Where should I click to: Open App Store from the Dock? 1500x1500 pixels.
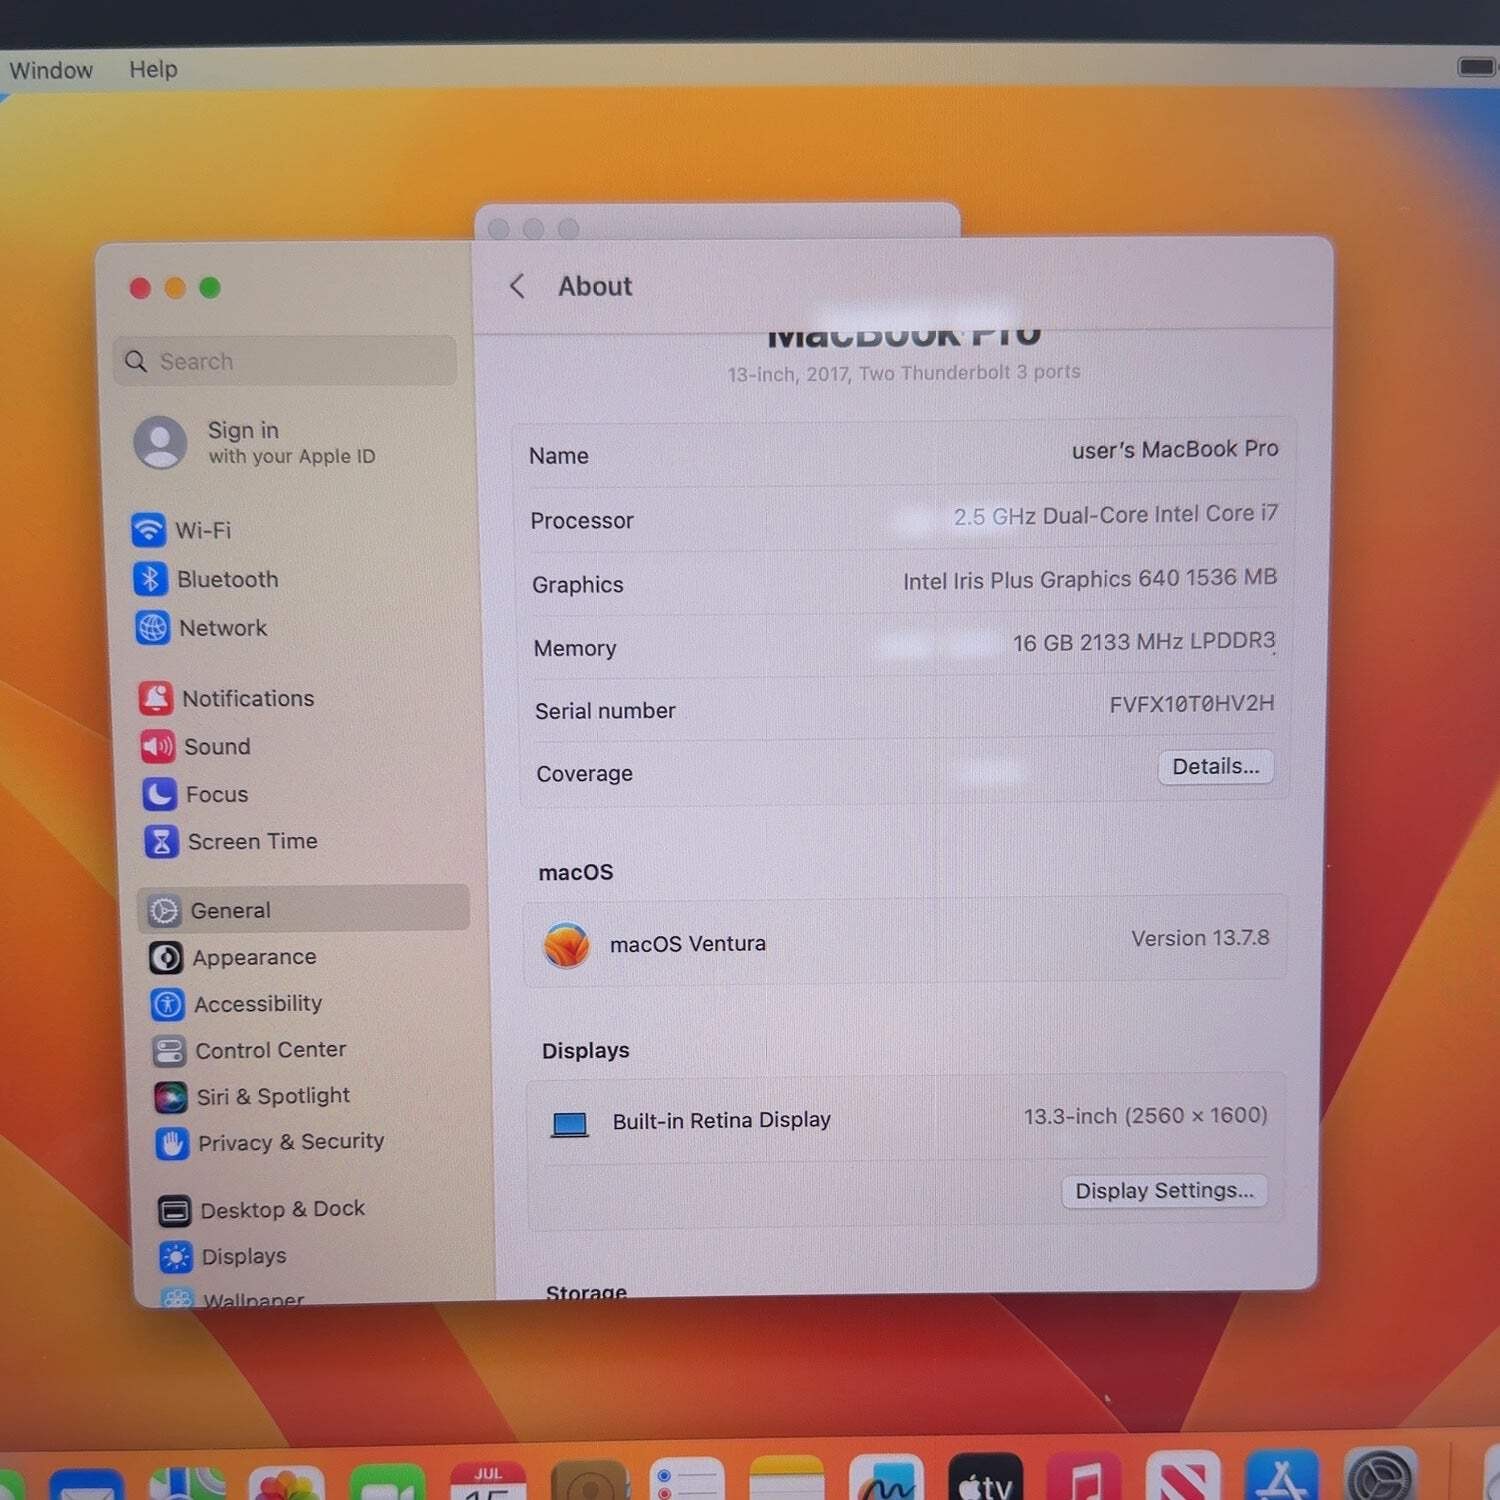tap(1282, 1473)
